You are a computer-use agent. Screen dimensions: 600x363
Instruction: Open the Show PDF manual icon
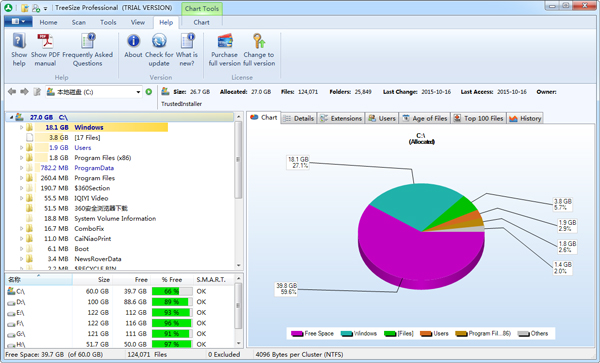pos(45,41)
